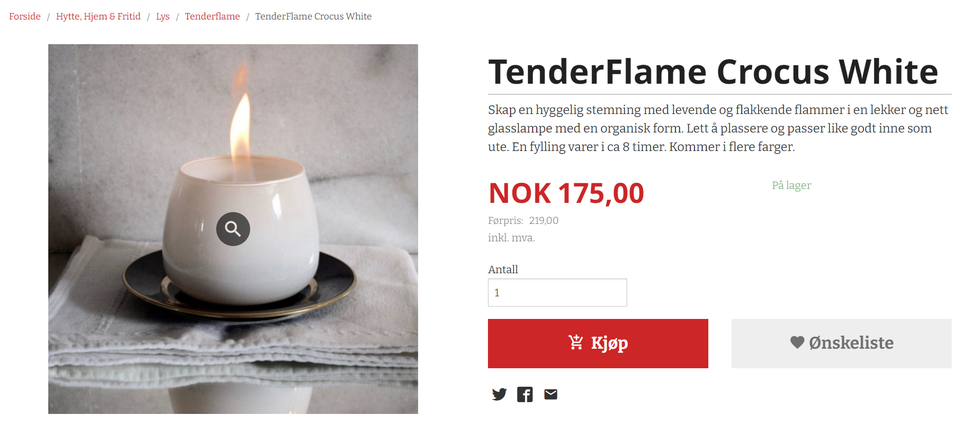Click the På lager stock status
960x435 pixels.
pyautogui.click(x=791, y=186)
